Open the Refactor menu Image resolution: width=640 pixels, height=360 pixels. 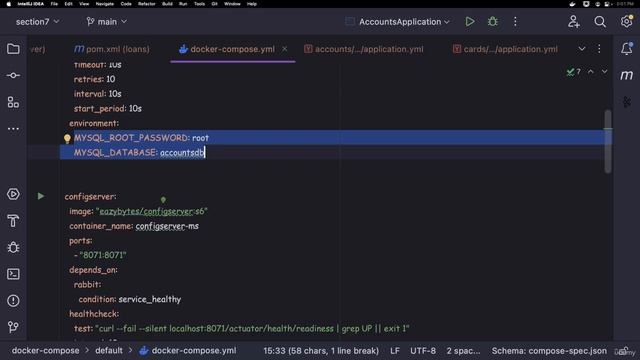click(147, 4)
